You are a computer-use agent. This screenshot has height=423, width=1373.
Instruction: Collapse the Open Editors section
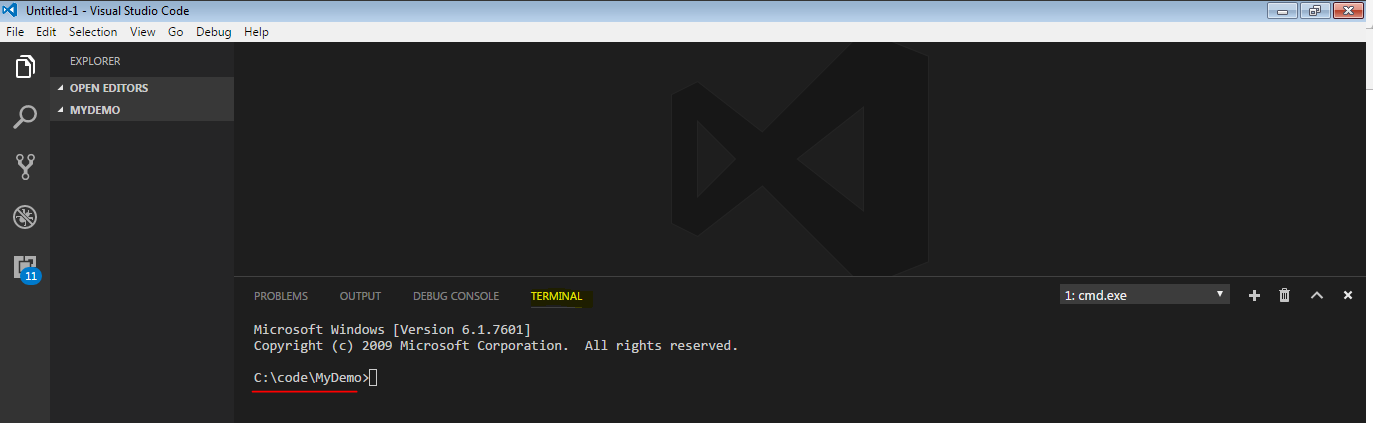[142, 88]
